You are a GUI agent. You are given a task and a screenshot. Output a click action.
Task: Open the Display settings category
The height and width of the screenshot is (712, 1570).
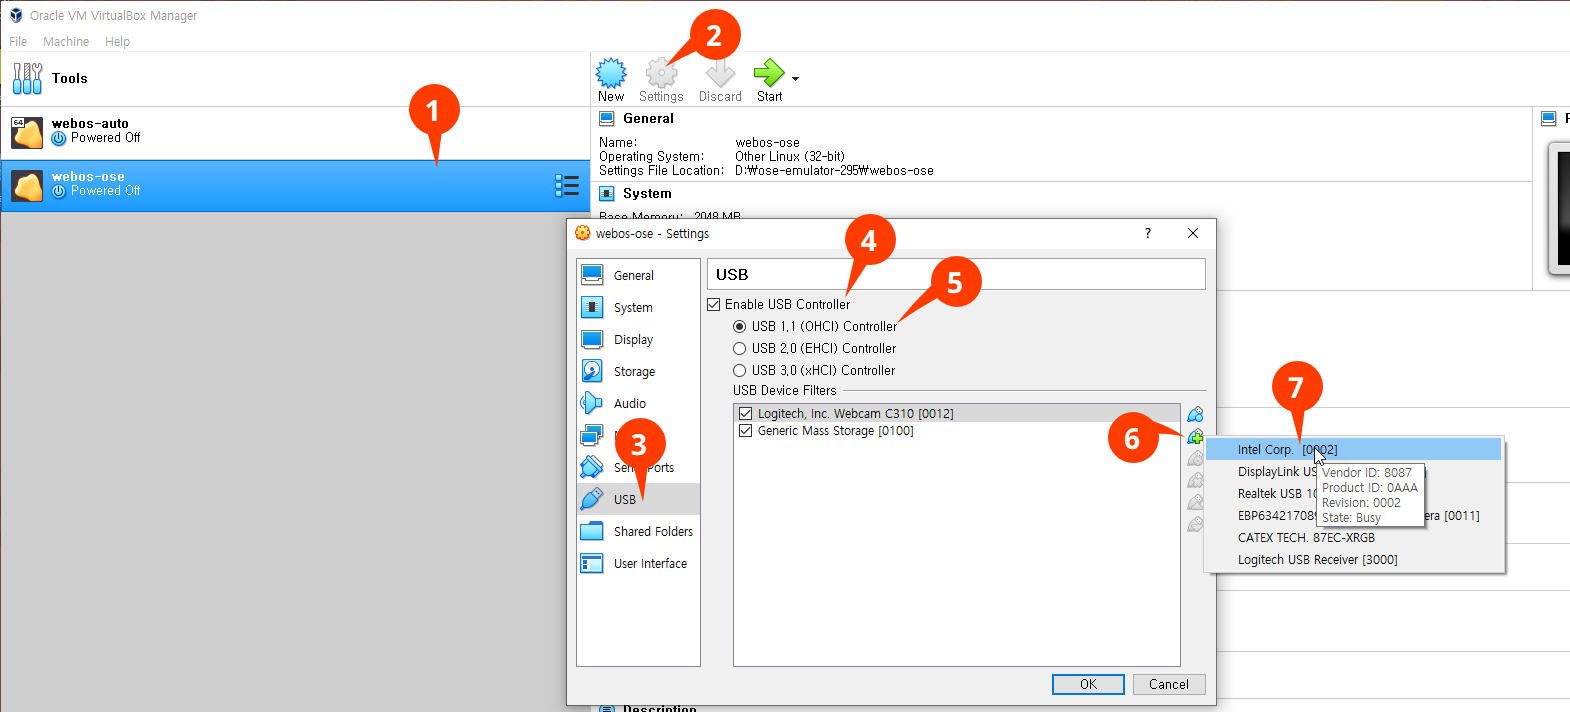pos(638,339)
